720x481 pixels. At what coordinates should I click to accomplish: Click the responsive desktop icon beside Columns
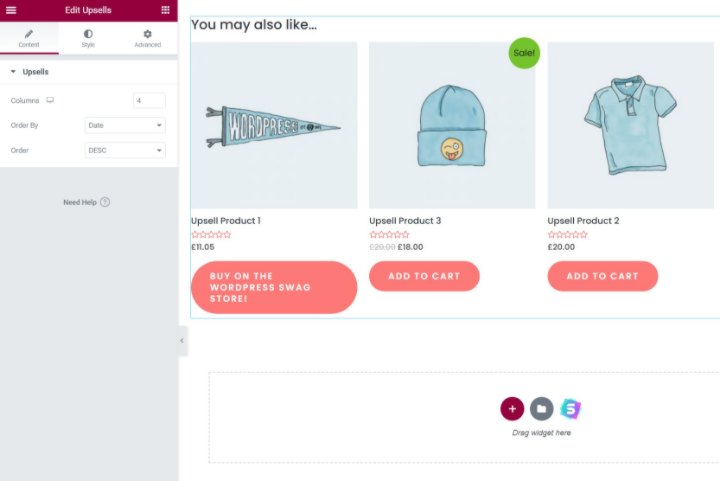(50, 100)
